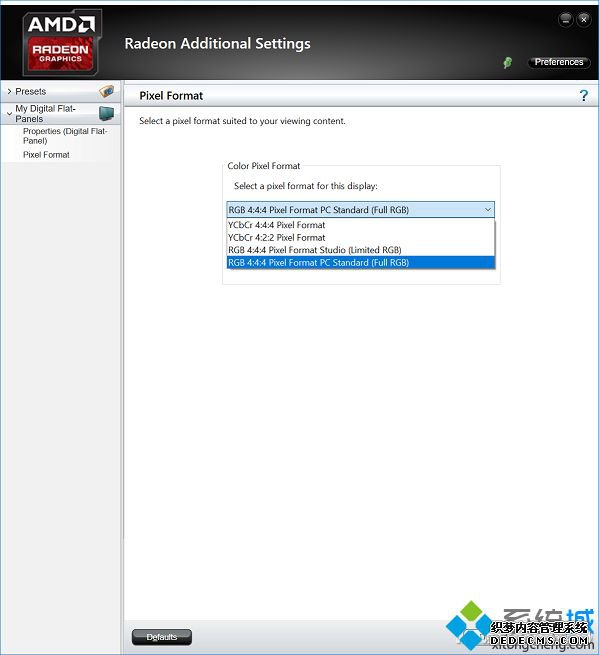
Task: Click the pixel format dropdown arrow
Action: [x=487, y=210]
